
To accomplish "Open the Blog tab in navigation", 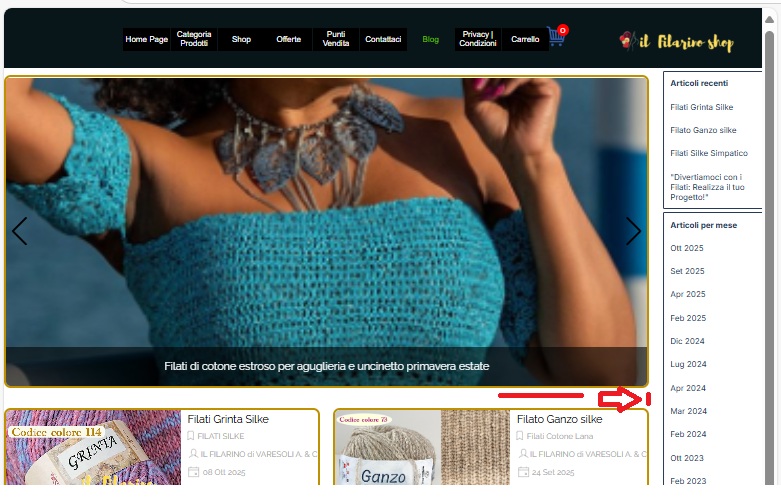I will click(430, 40).
